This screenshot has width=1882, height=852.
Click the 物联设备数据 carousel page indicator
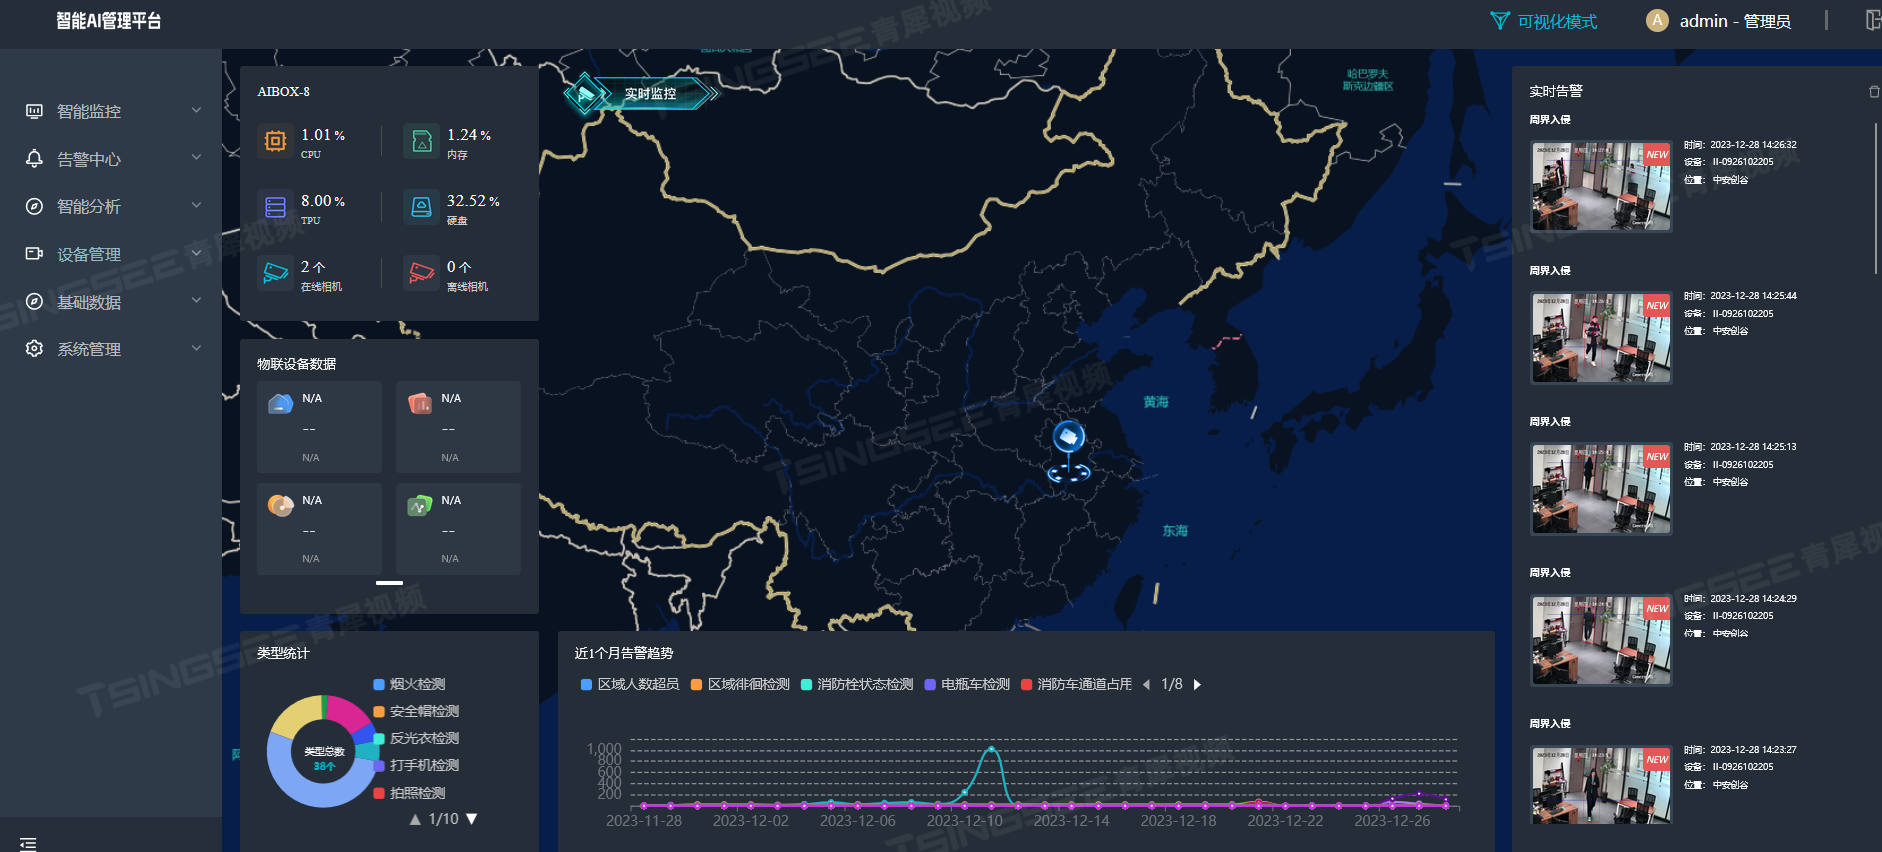coord(389,582)
